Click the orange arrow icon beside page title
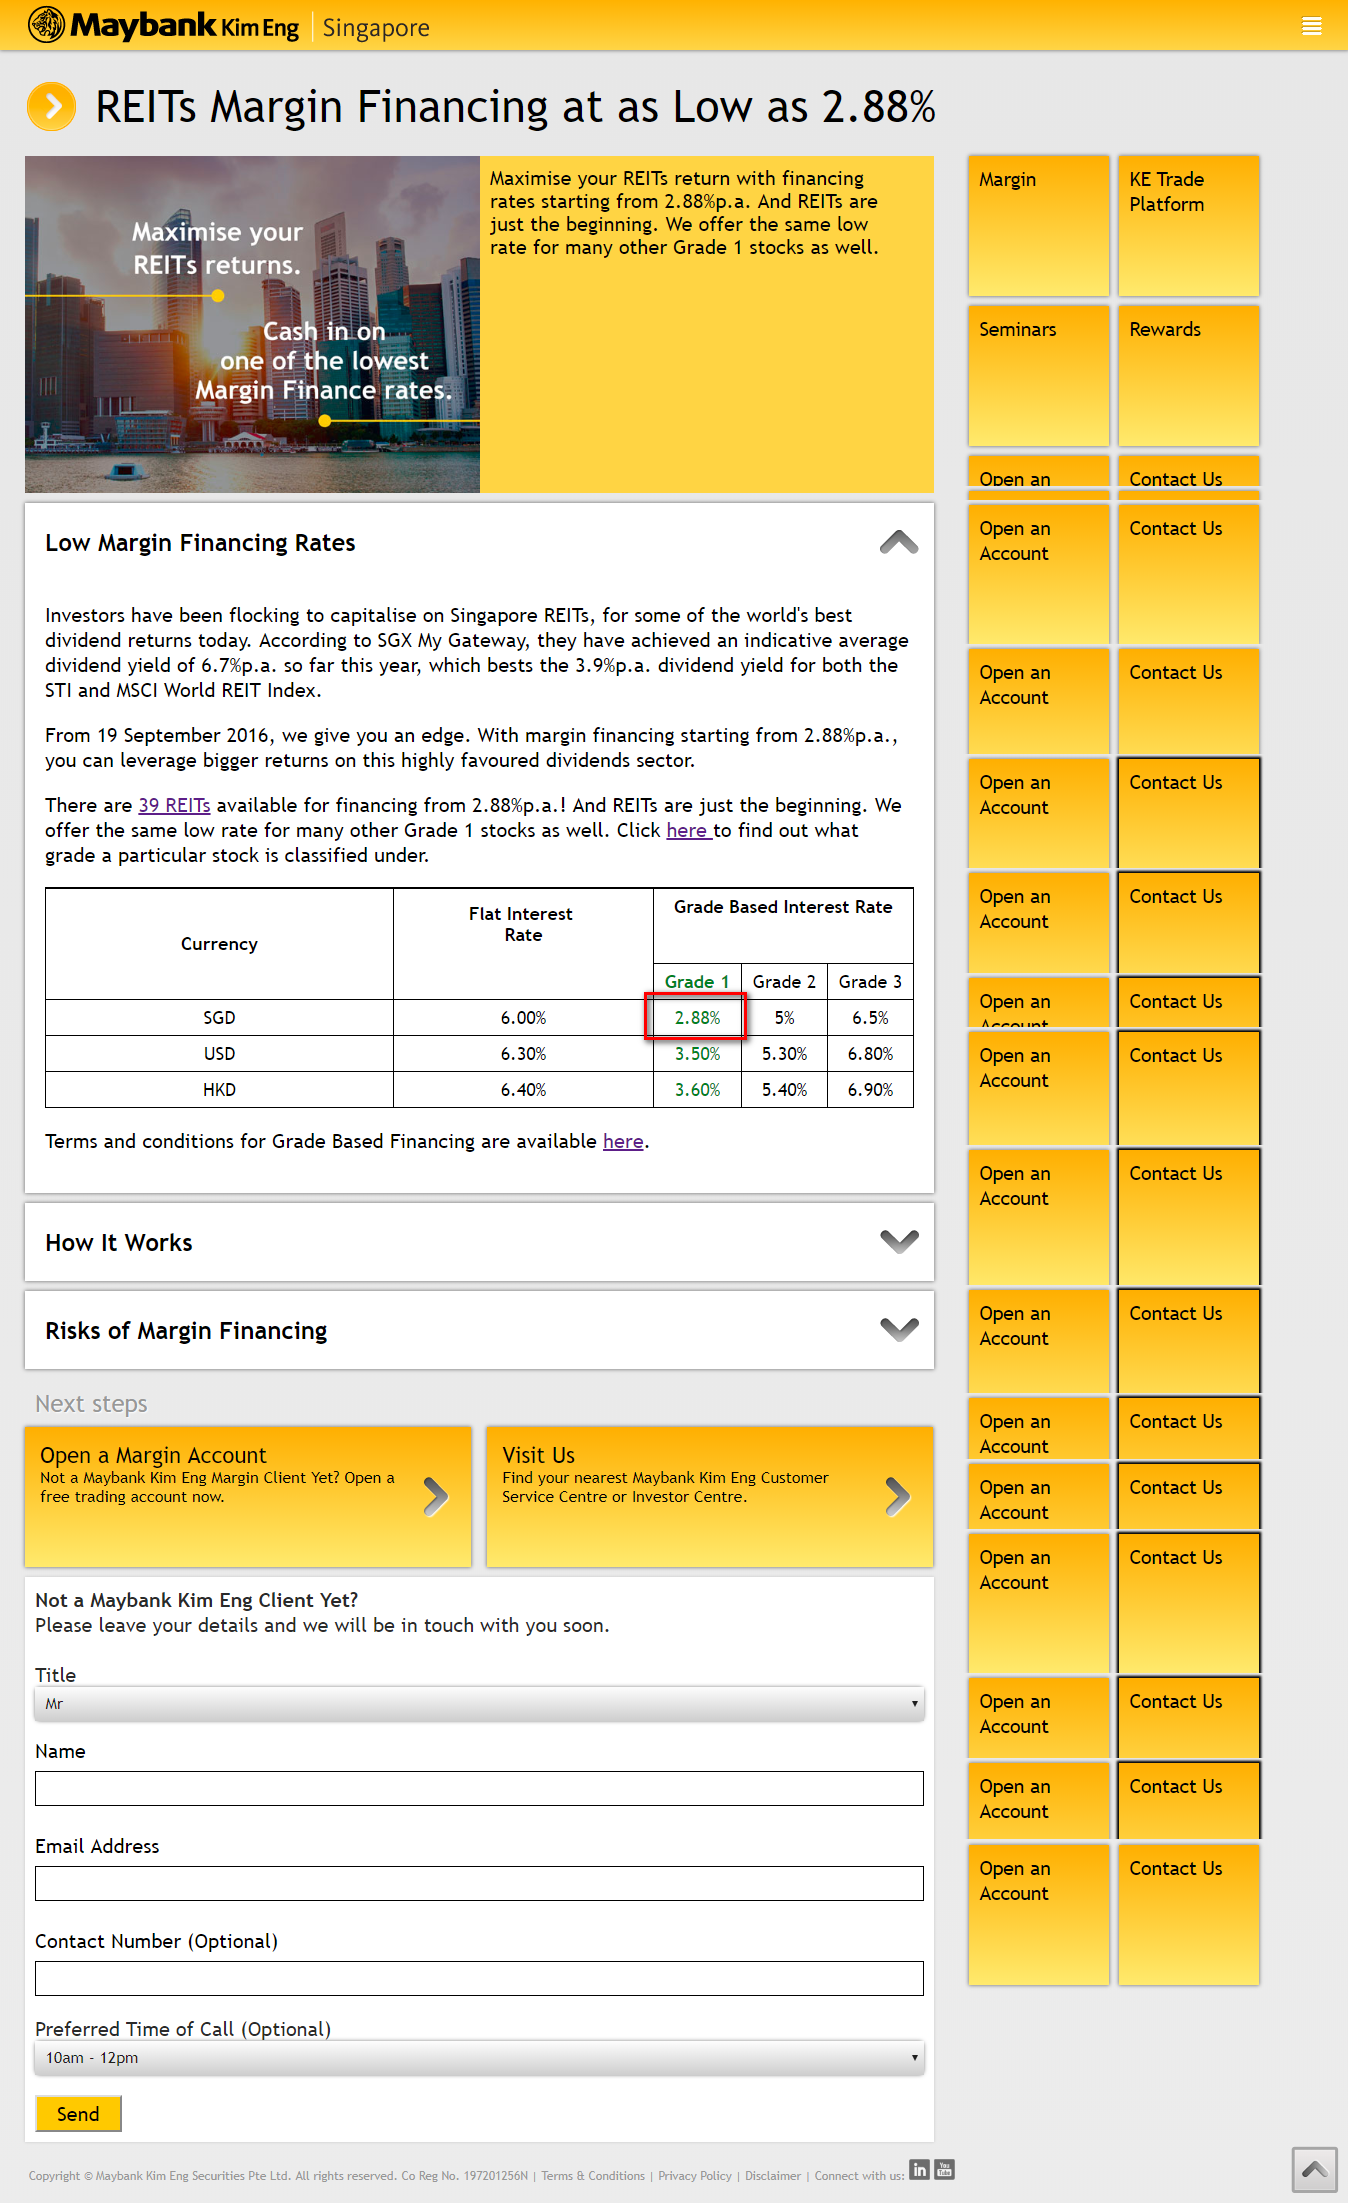This screenshot has width=1348, height=2203. [52, 107]
